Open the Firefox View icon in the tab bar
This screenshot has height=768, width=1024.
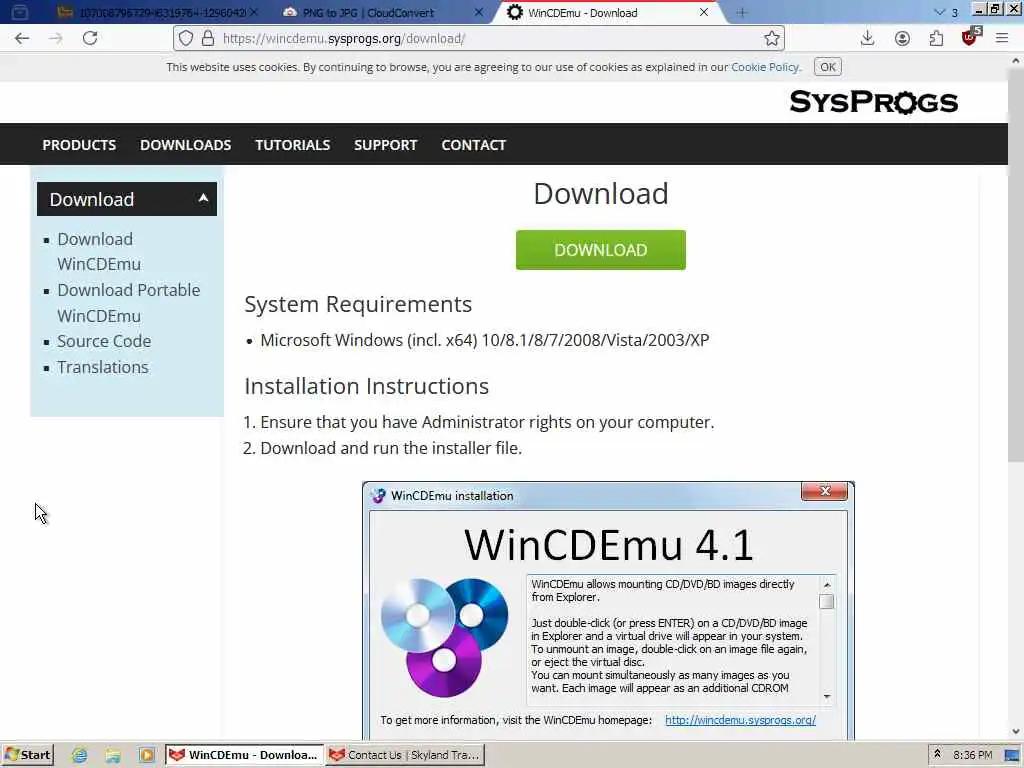[20, 12]
